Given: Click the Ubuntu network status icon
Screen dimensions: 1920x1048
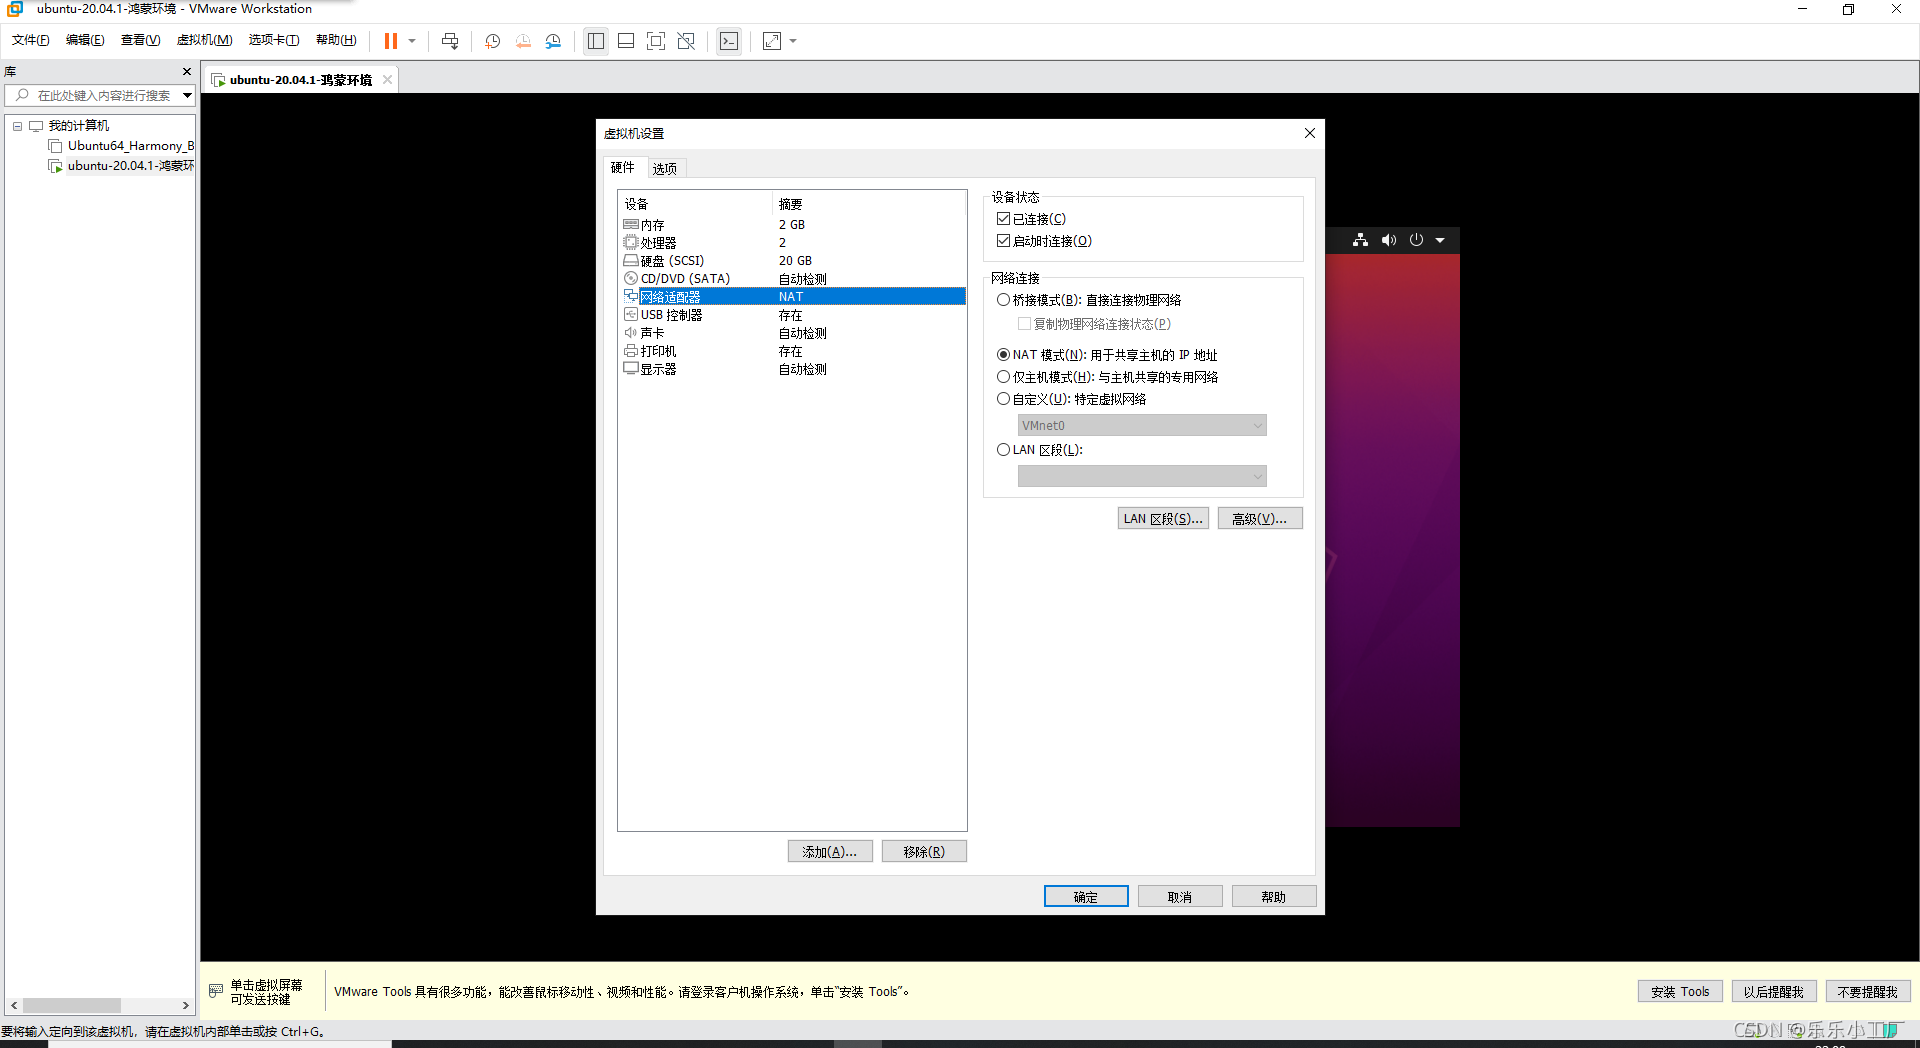Looking at the screenshot, I should (x=1360, y=240).
